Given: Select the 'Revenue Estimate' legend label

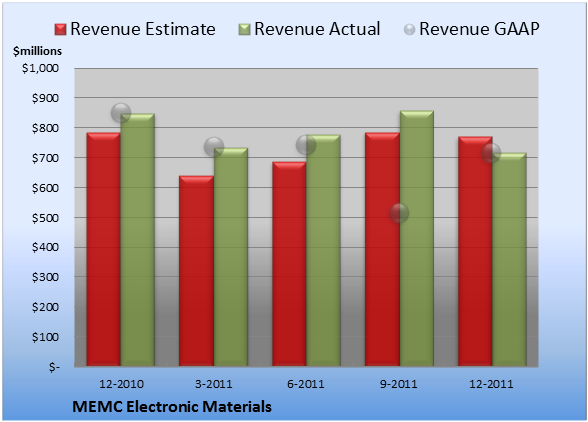Looking at the screenshot, I should pyautogui.click(x=143, y=29).
